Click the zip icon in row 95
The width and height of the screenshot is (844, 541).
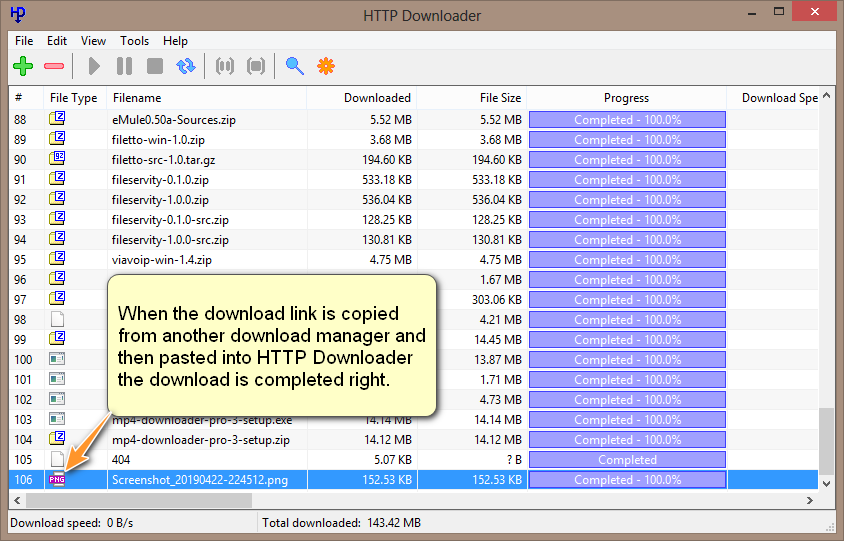pos(57,258)
